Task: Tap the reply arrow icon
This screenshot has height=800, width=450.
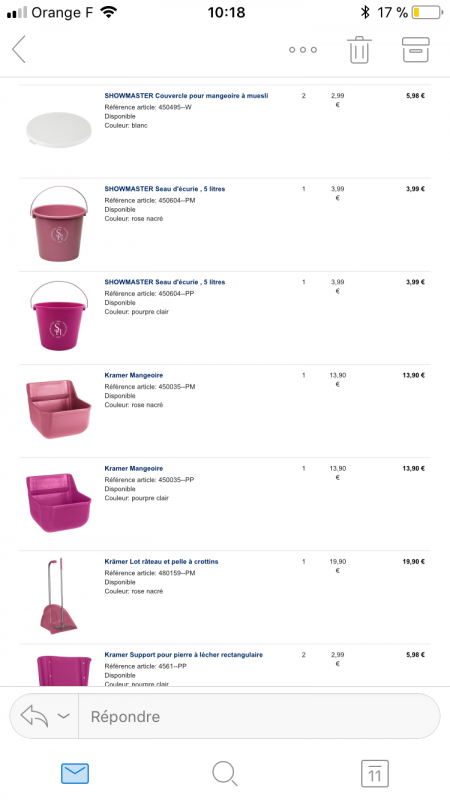Action: [34, 716]
